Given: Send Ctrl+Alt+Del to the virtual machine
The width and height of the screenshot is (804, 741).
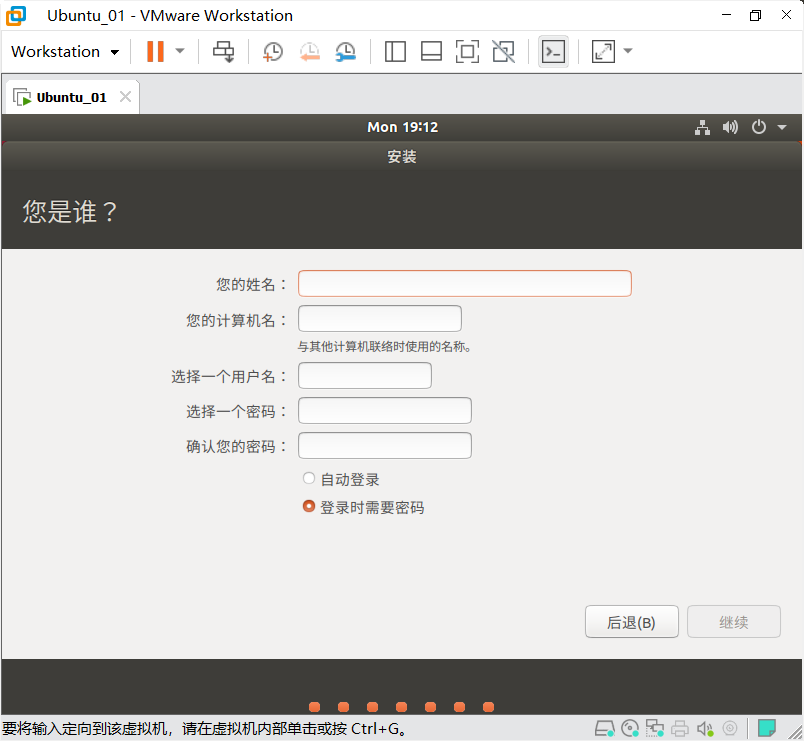Looking at the screenshot, I should point(224,52).
